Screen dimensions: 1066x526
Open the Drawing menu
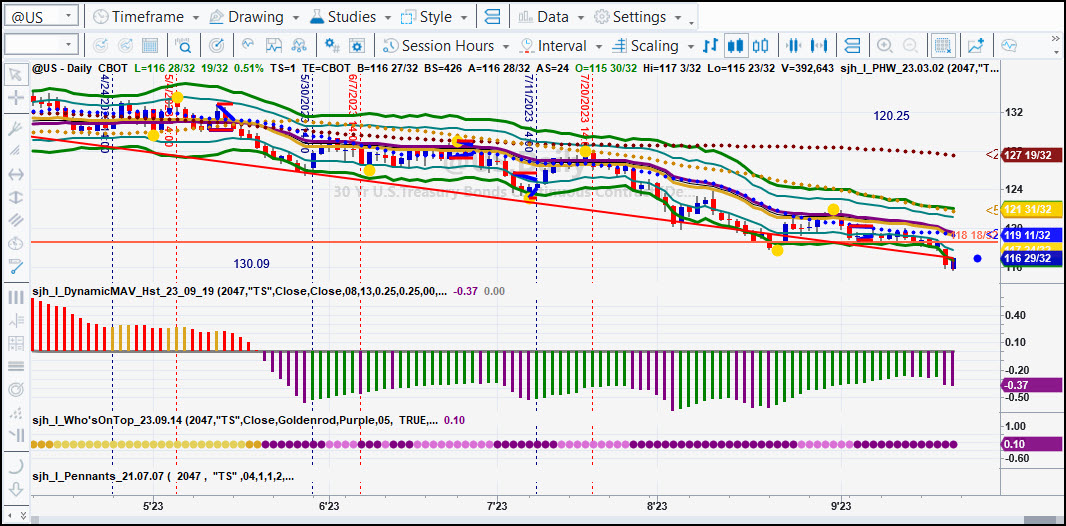point(255,16)
